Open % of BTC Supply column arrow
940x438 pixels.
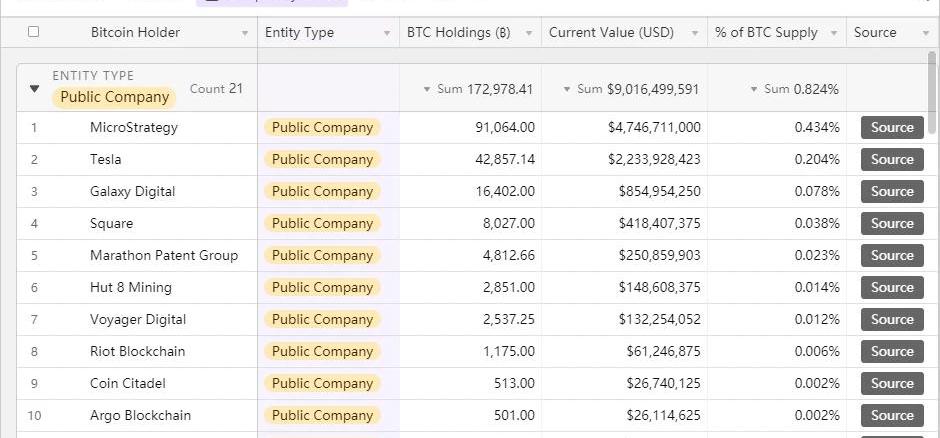(833, 33)
